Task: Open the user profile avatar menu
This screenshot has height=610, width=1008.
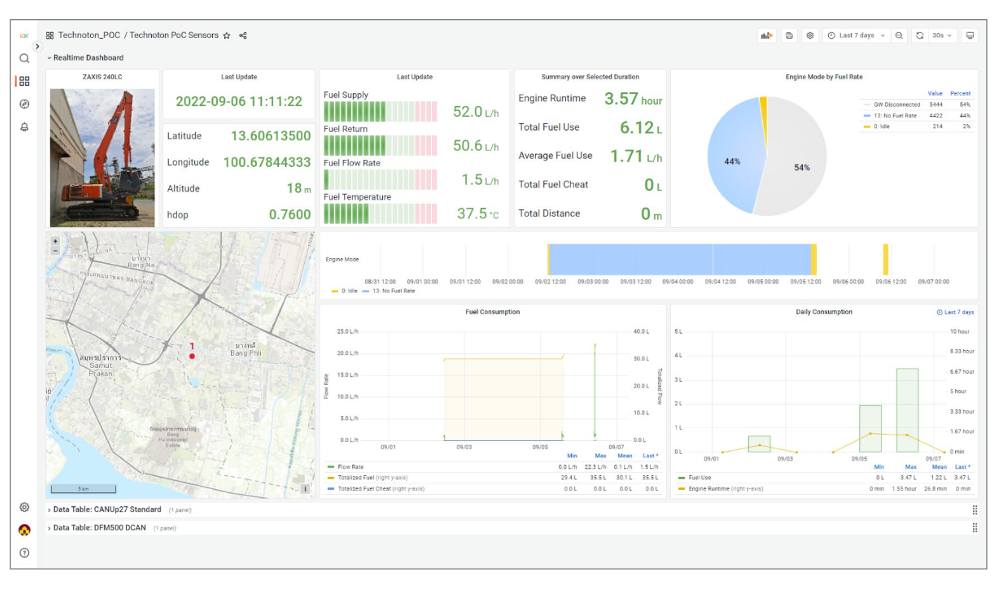Action: point(24,530)
